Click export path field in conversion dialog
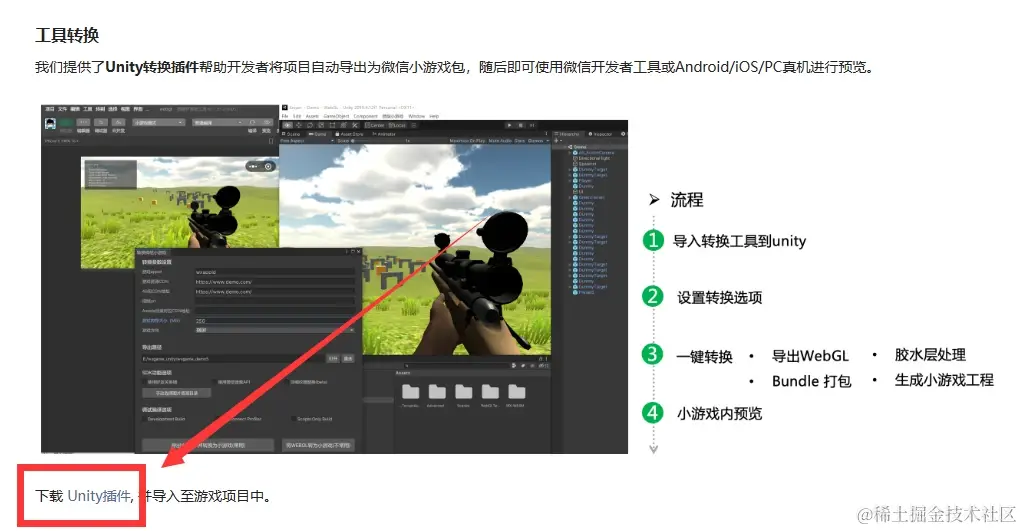 tap(232, 359)
